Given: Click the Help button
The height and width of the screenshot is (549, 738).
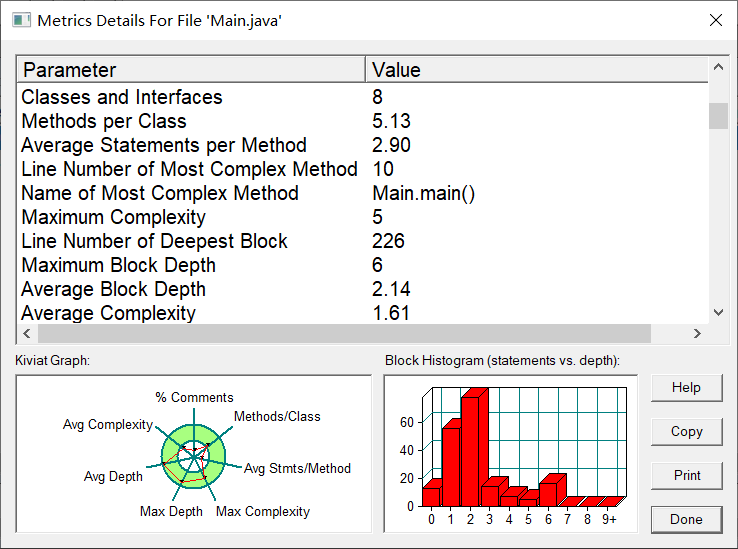Looking at the screenshot, I should [x=686, y=388].
